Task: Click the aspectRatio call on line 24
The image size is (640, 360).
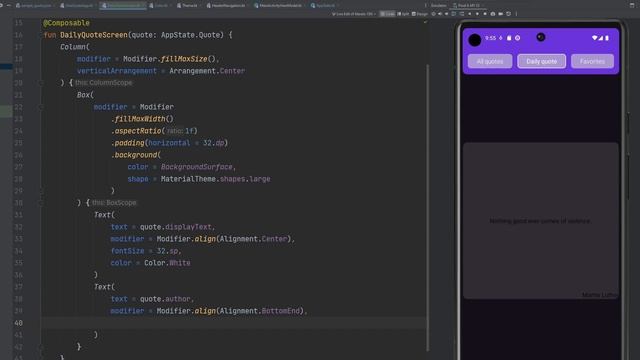Action: pos(138,131)
